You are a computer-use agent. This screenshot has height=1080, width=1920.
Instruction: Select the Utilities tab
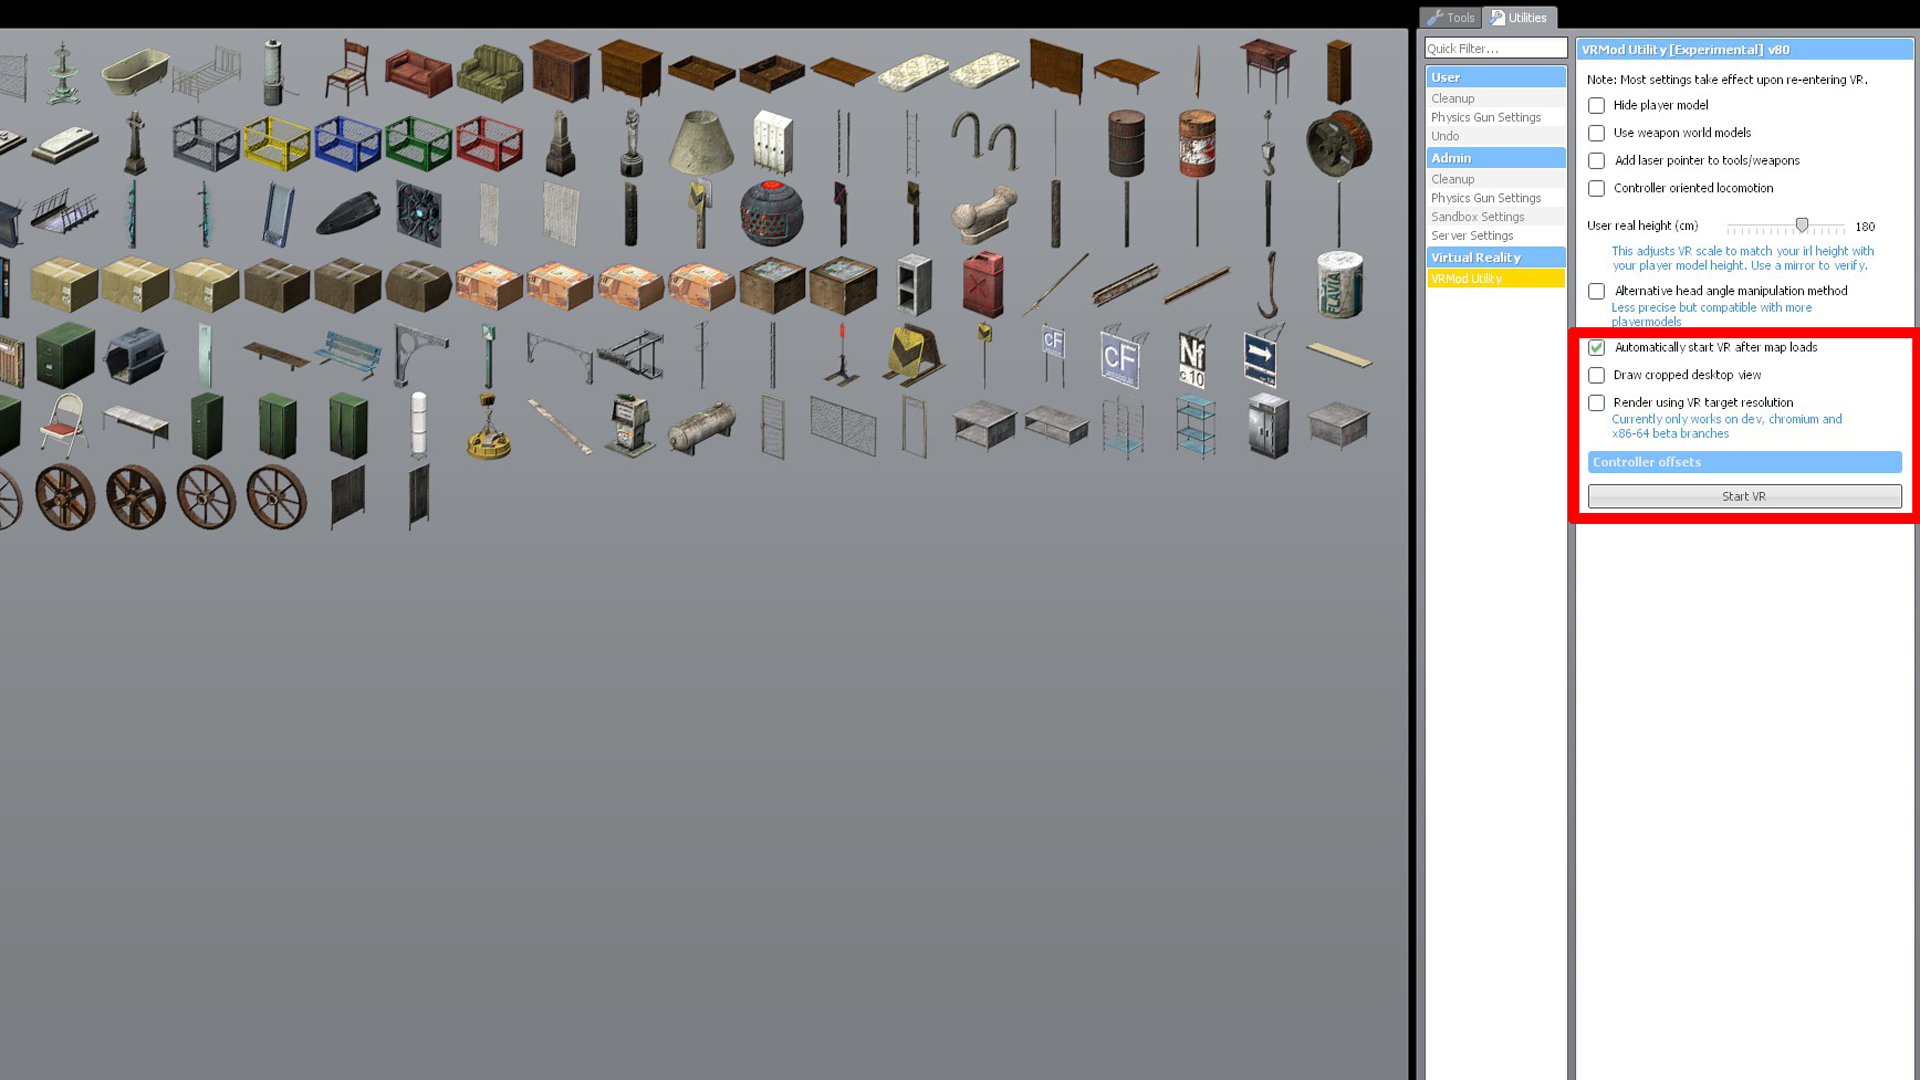click(1519, 17)
